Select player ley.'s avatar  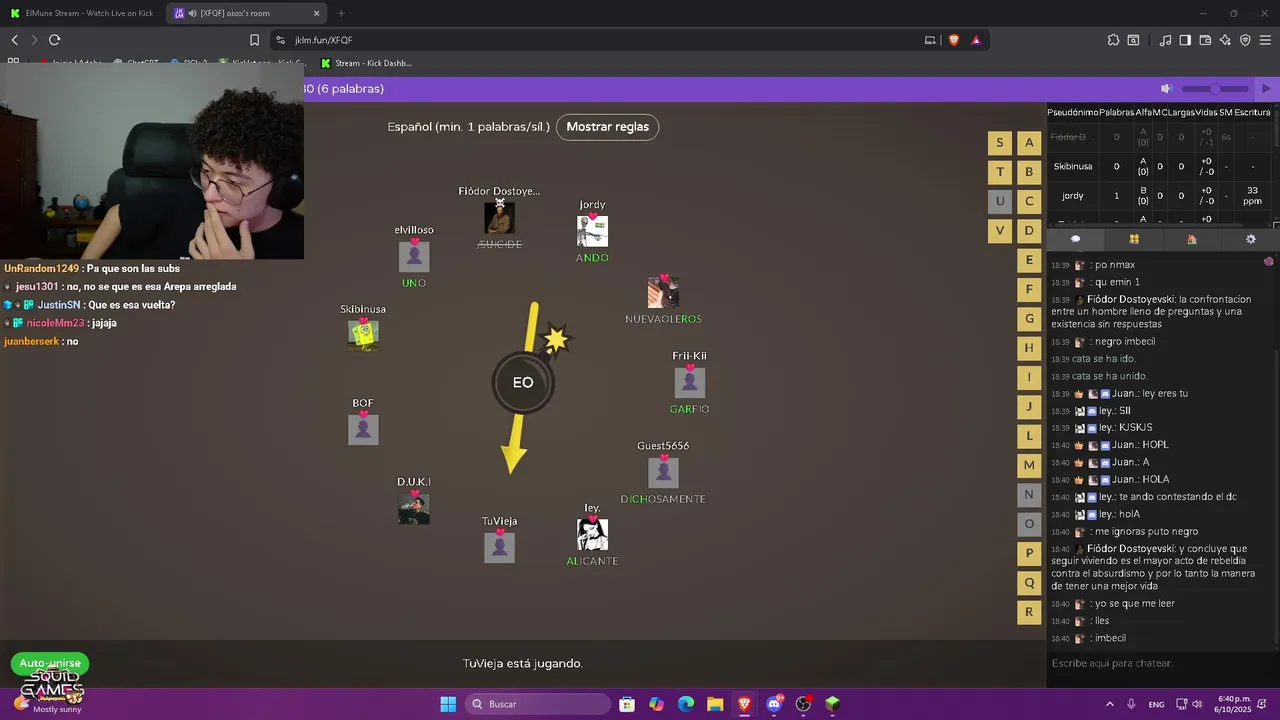point(592,534)
